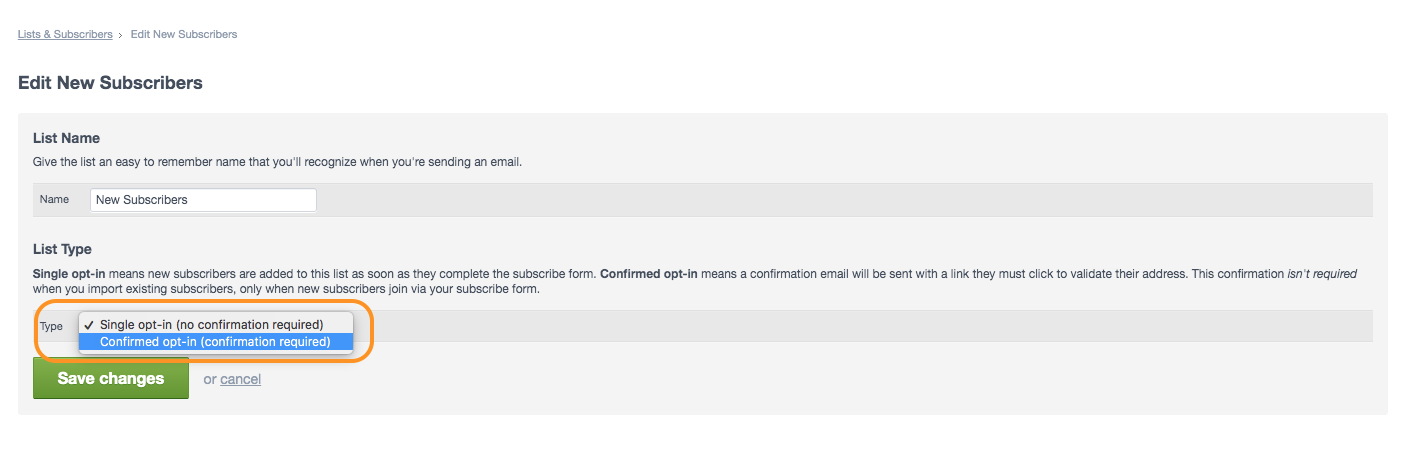Image resolution: width=1407 pixels, height=465 pixels.
Task: Click the Save changes button
Action: (x=111, y=379)
